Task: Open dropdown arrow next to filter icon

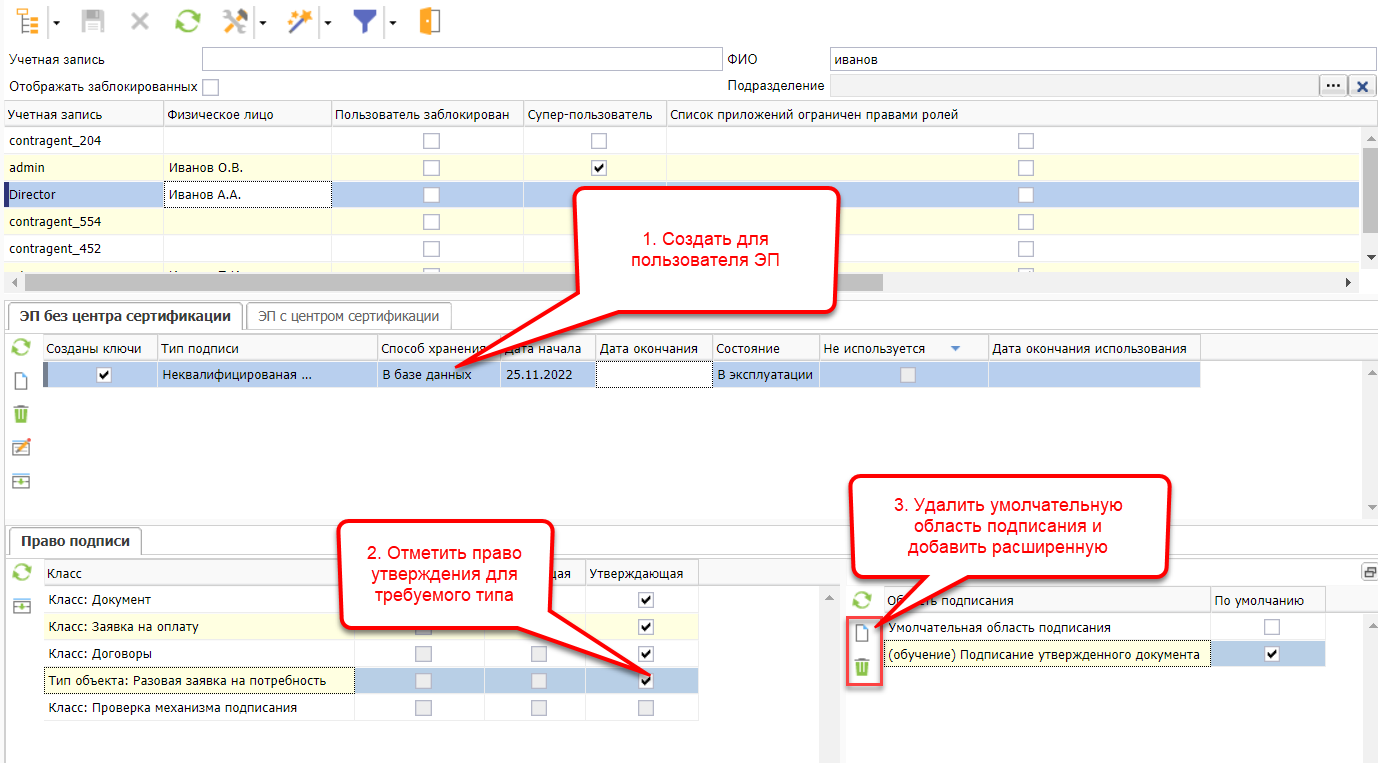Action: click(x=392, y=22)
